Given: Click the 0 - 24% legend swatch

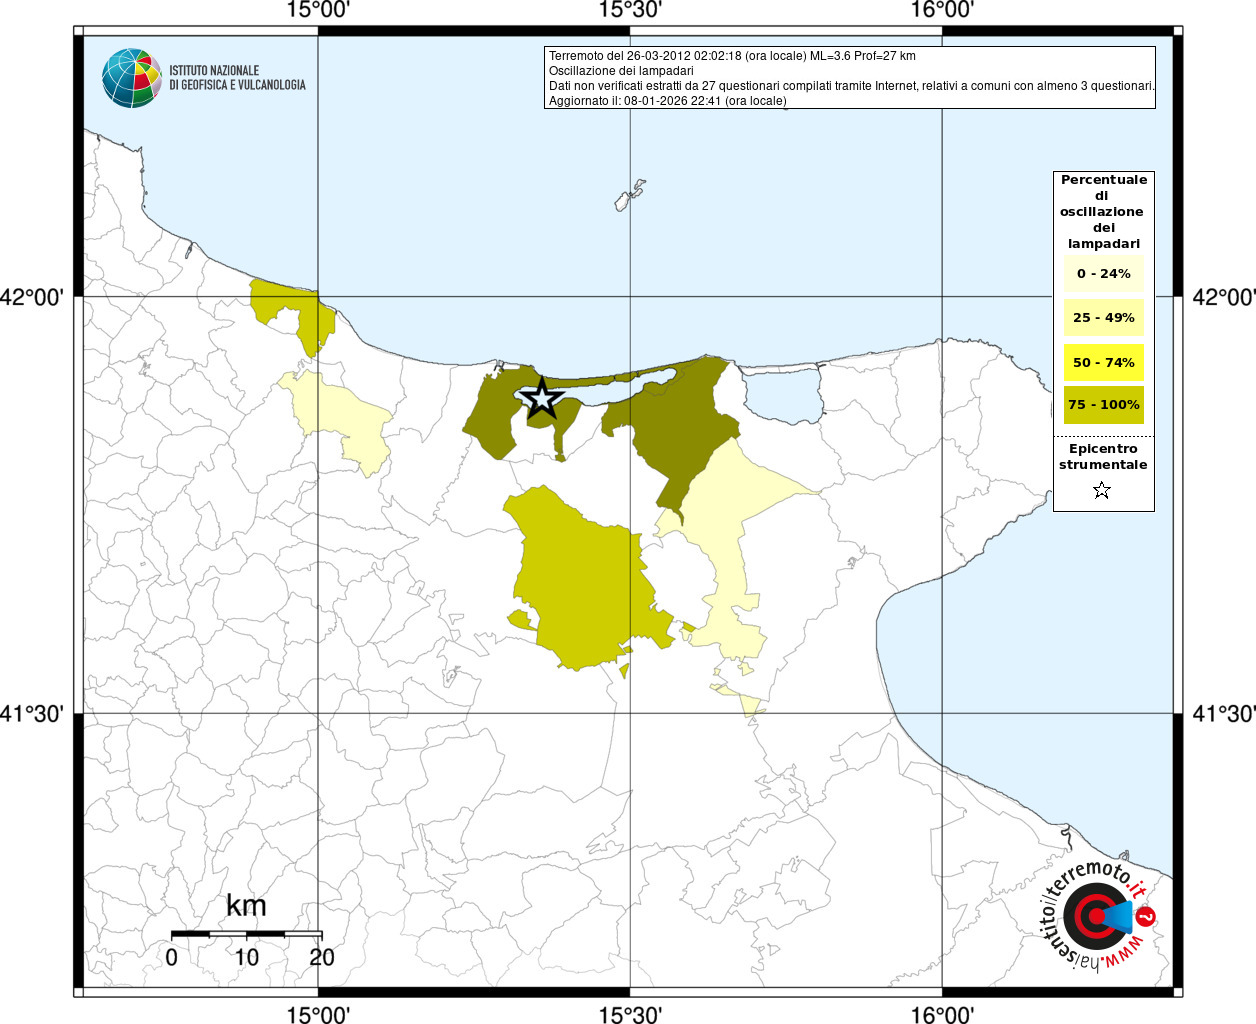Looking at the screenshot, I should [x=1103, y=274].
